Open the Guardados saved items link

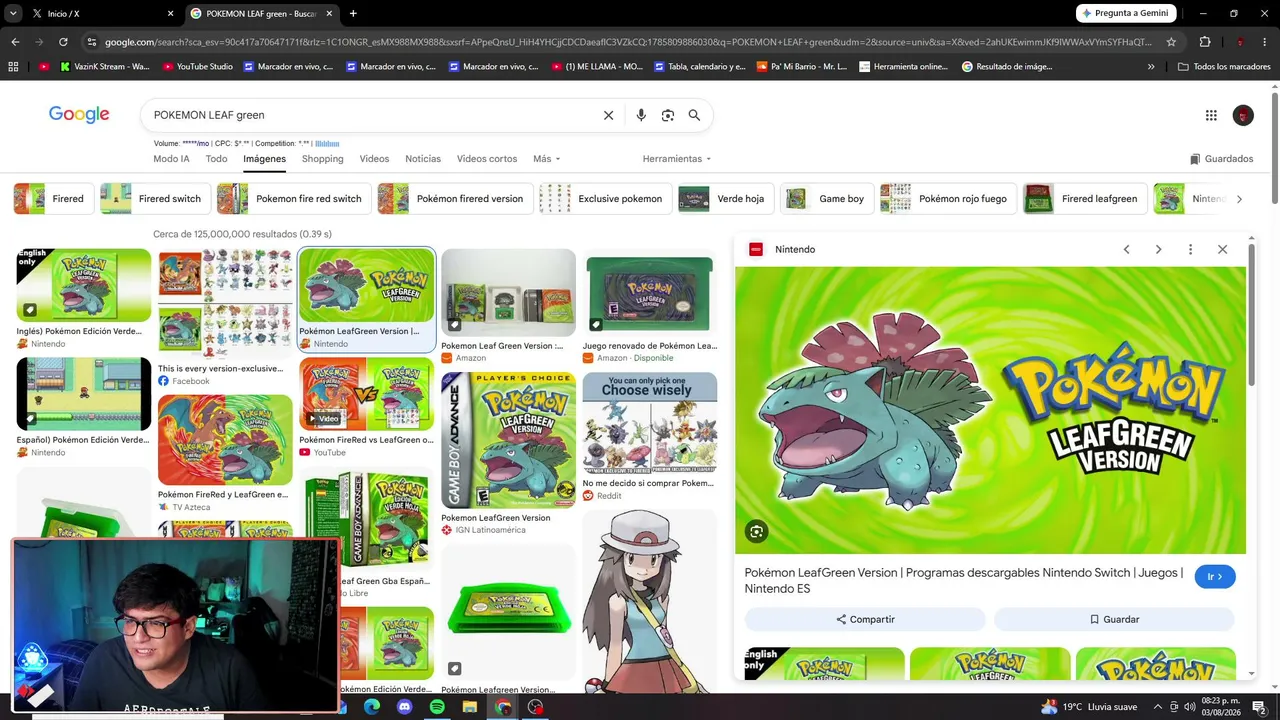(1221, 159)
